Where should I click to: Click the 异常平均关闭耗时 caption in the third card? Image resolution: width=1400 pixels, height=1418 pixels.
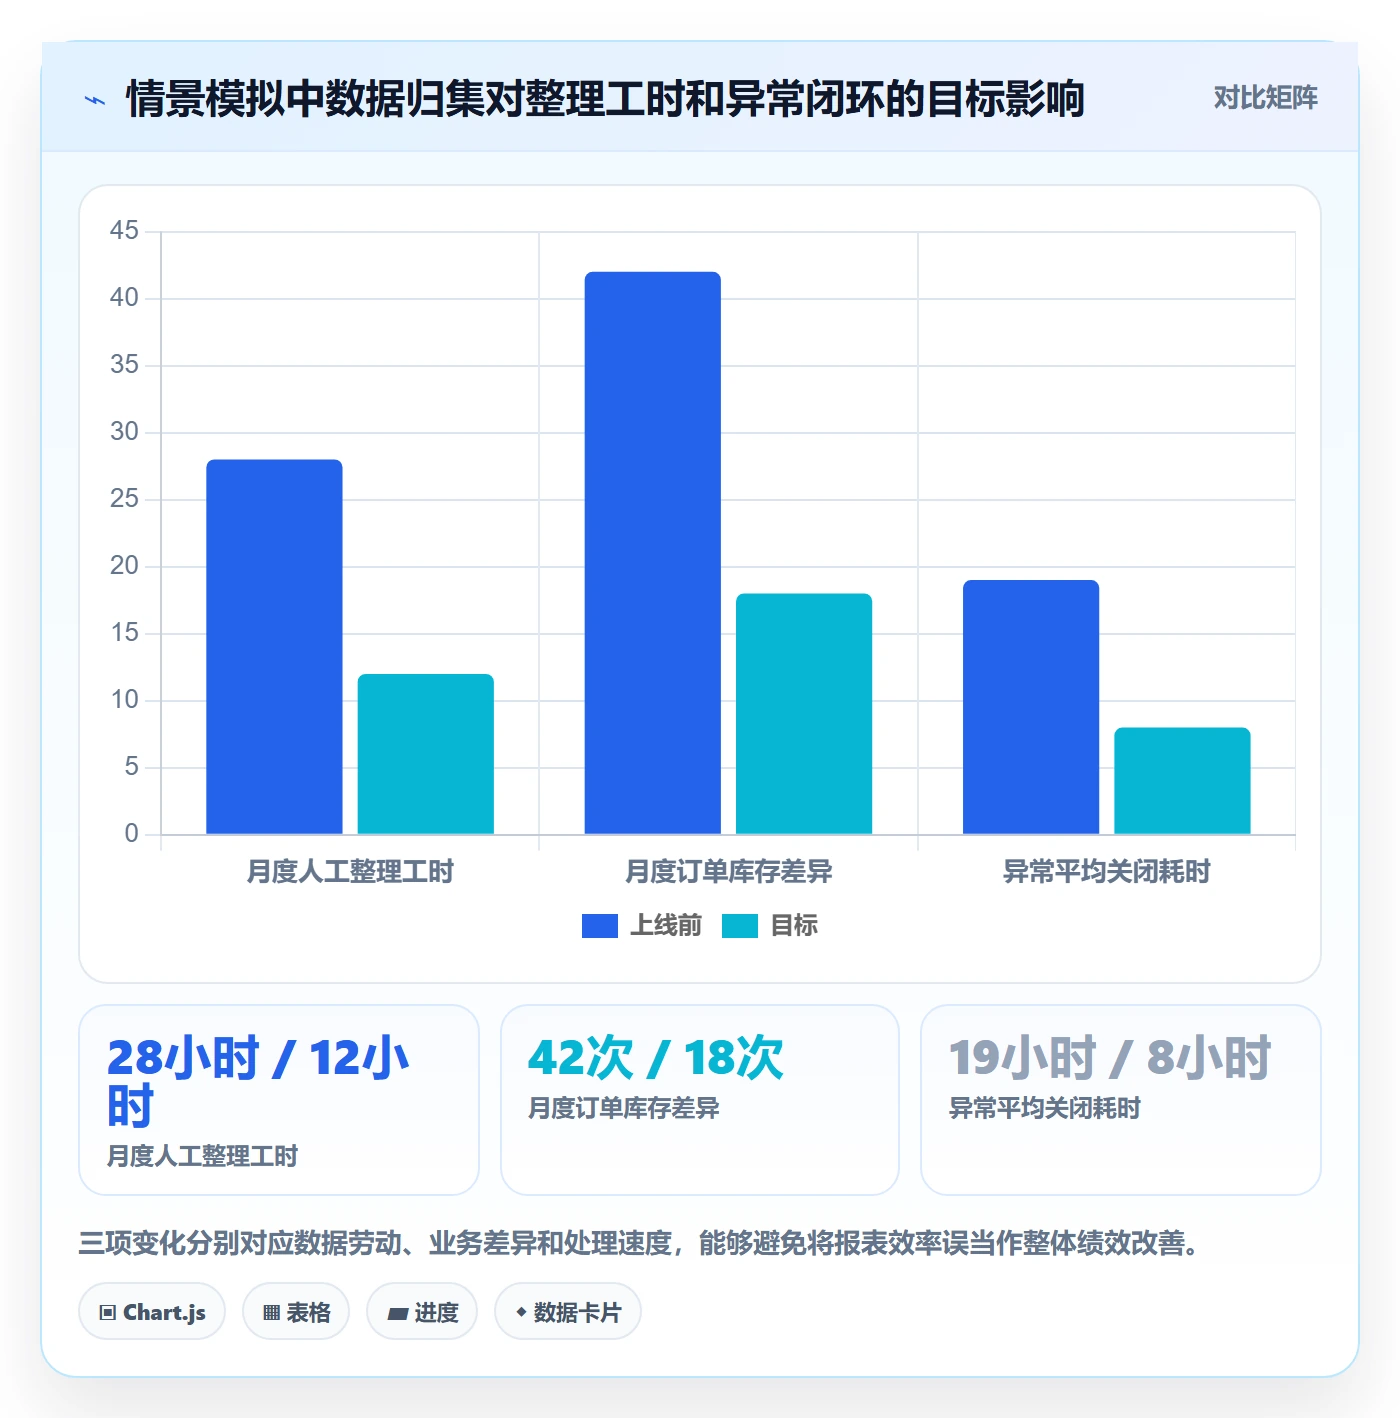(x=1044, y=1108)
